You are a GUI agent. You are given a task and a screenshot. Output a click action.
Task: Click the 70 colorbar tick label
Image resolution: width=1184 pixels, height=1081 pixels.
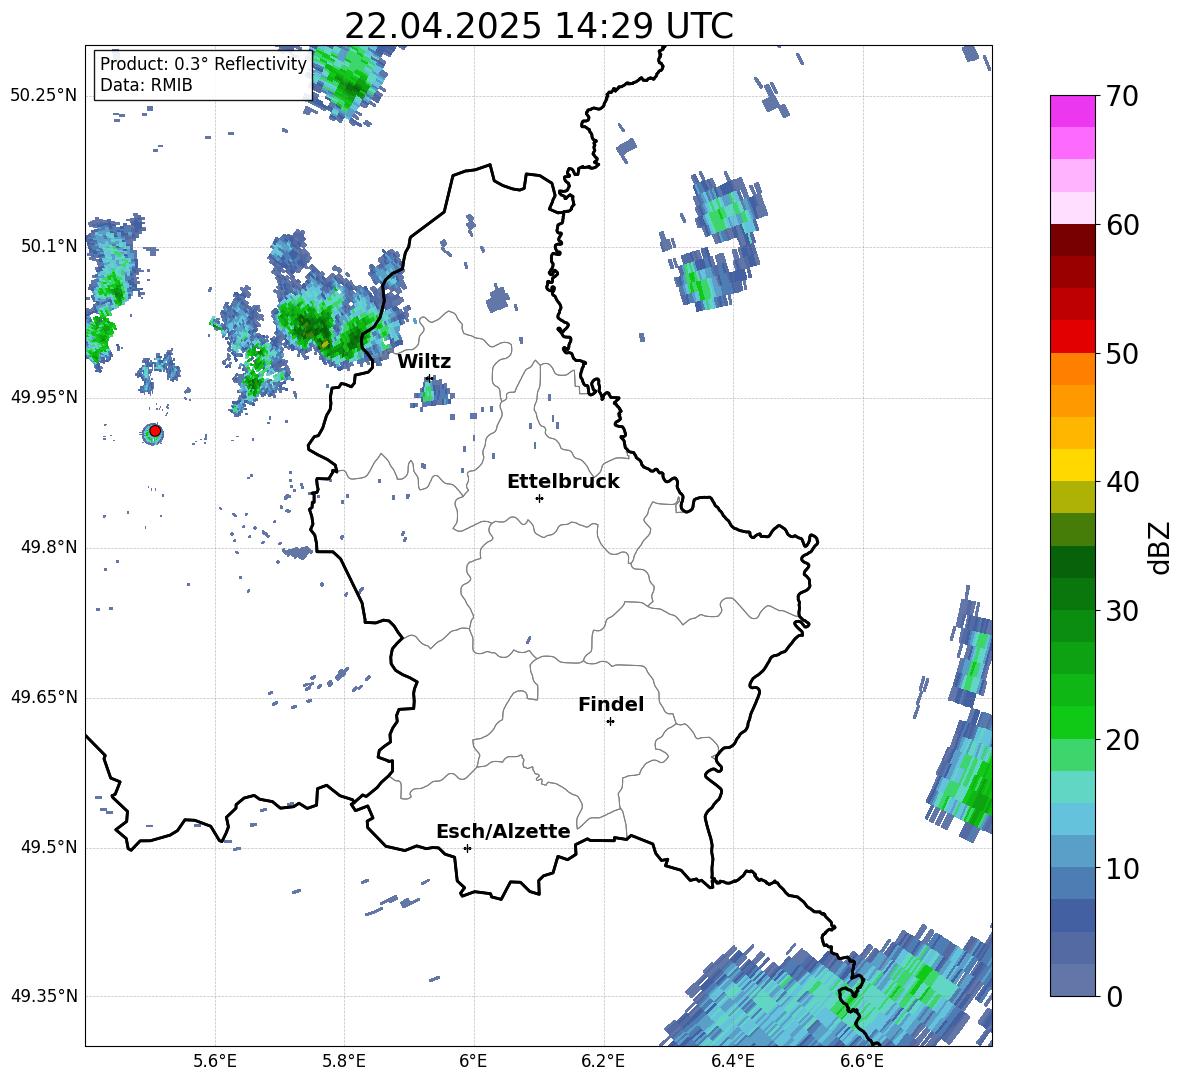1122,96
